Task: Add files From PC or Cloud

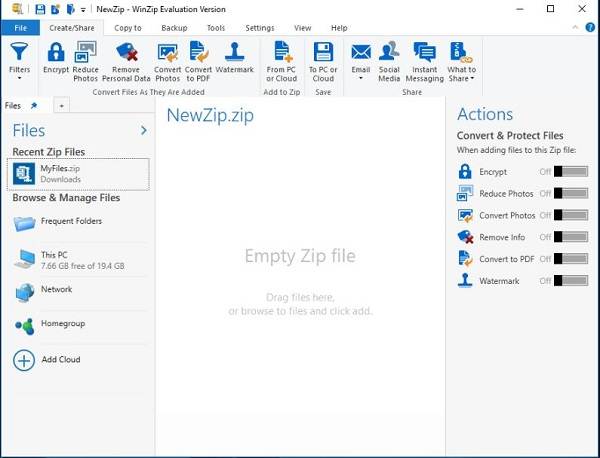Action: pos(282,61)
